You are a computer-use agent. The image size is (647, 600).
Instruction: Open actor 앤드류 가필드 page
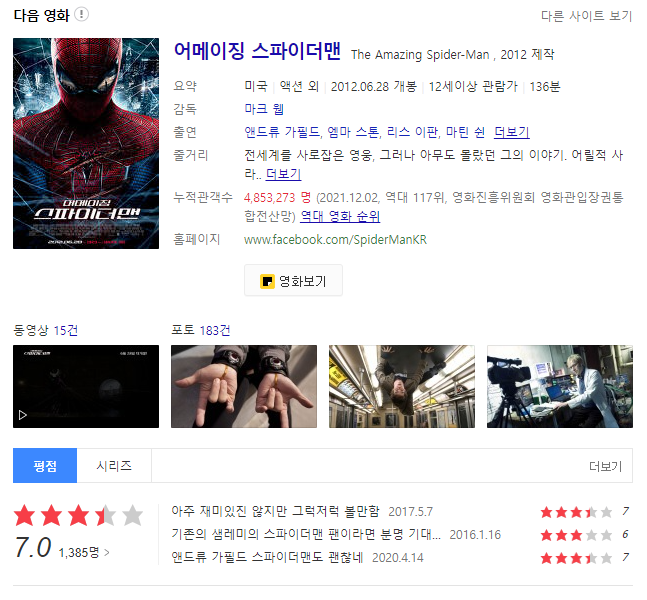pos(282,132)
